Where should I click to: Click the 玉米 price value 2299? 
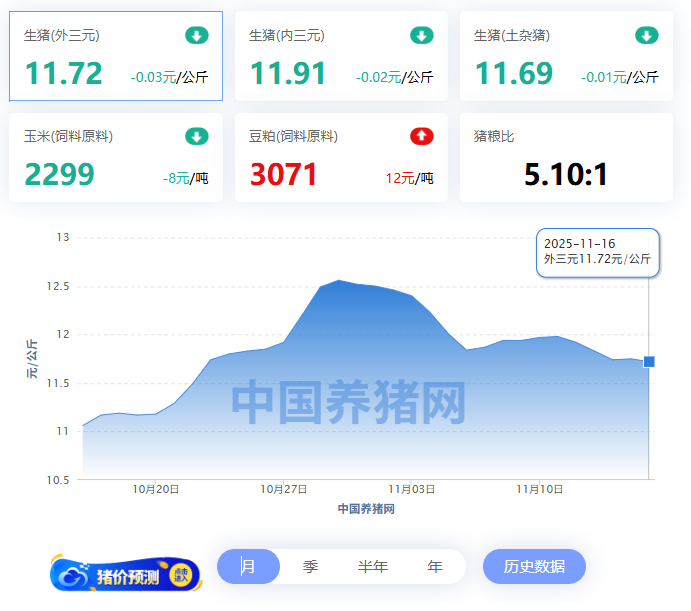59,175
